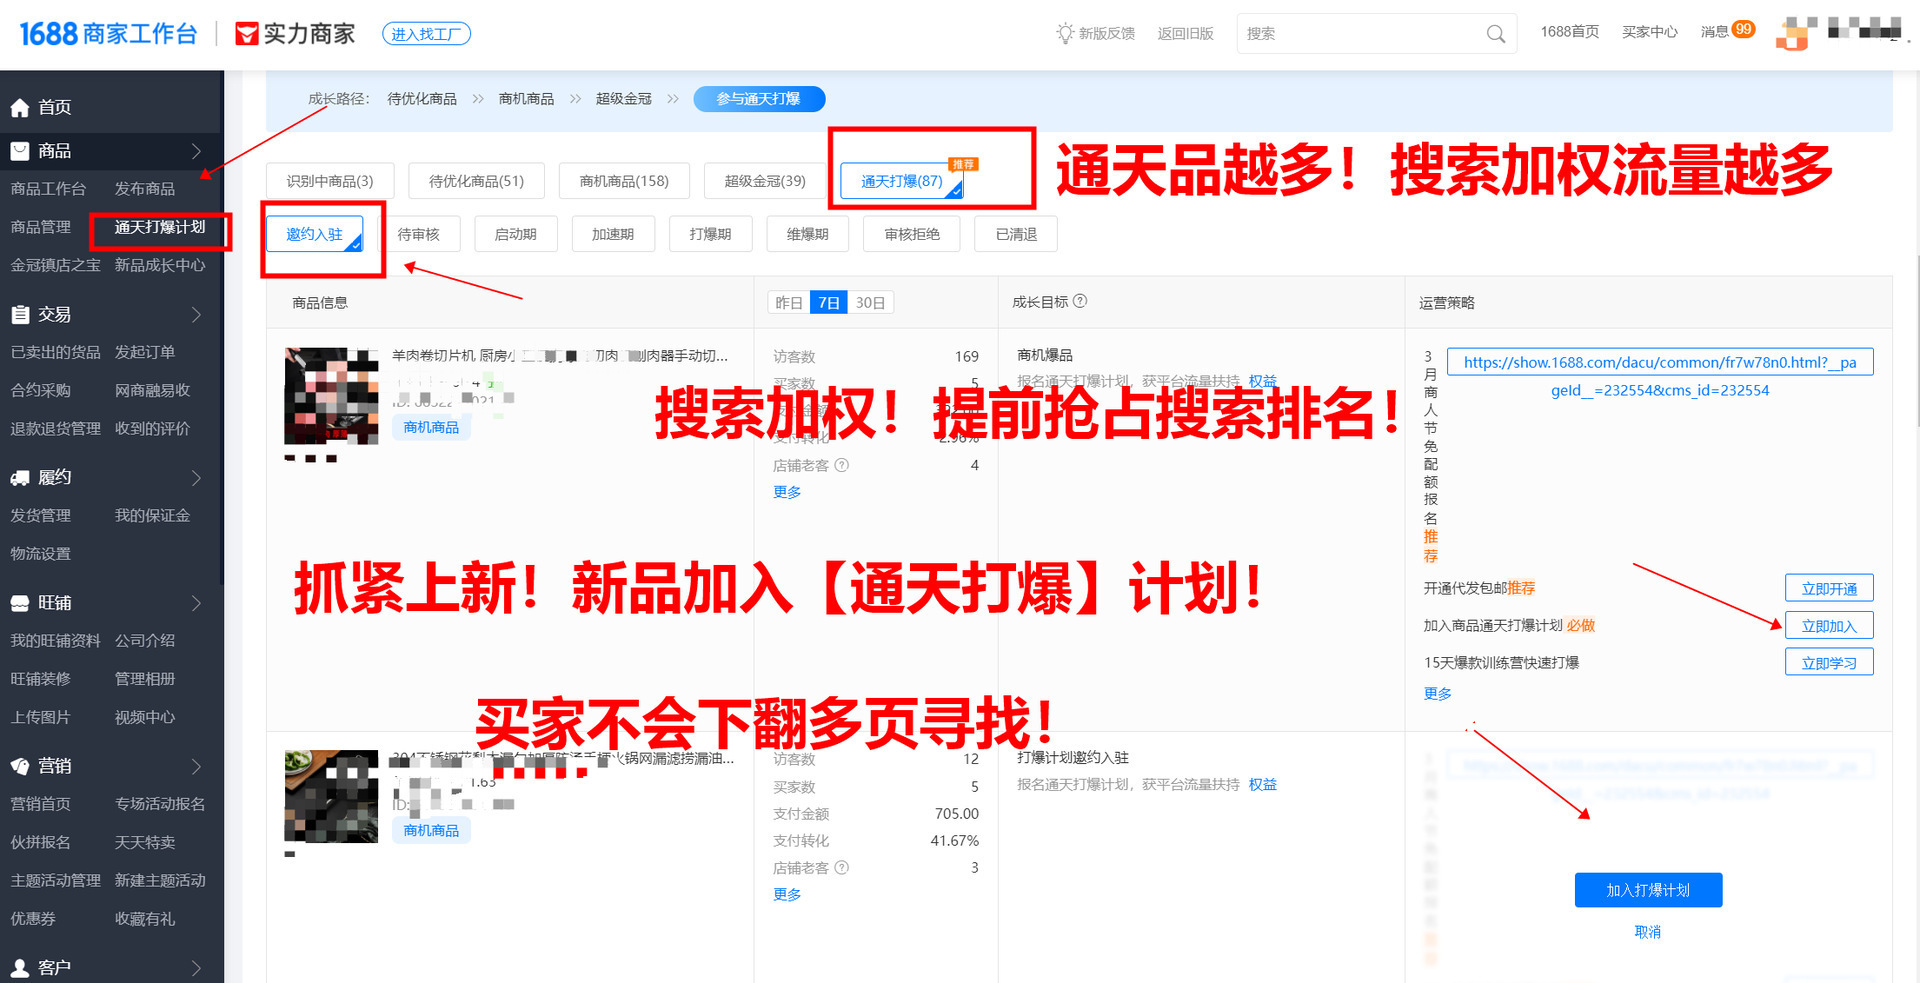This screenshot has height=983, width=1920.
Task: Click the home icon in sidebar
Action: (20, 108)
